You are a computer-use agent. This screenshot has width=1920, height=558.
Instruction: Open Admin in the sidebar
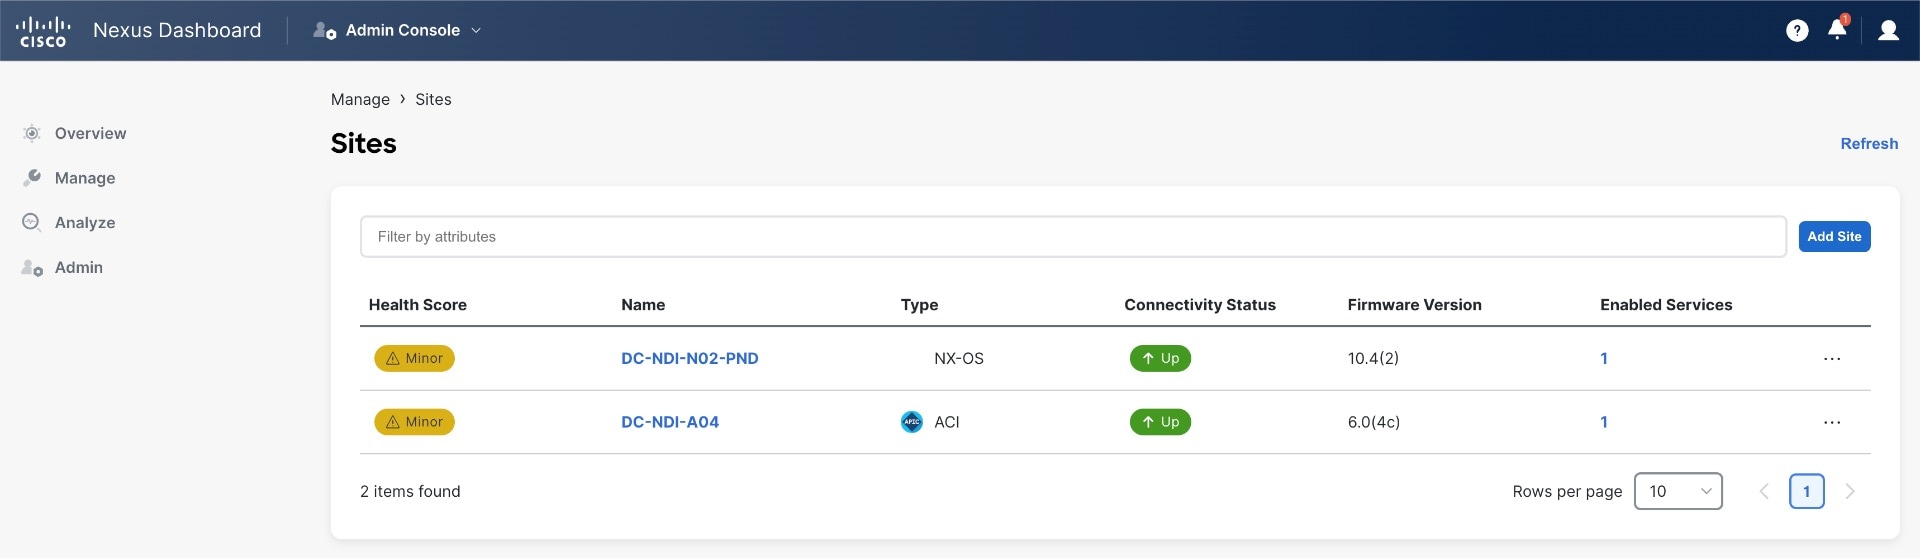tap(79, 268)
